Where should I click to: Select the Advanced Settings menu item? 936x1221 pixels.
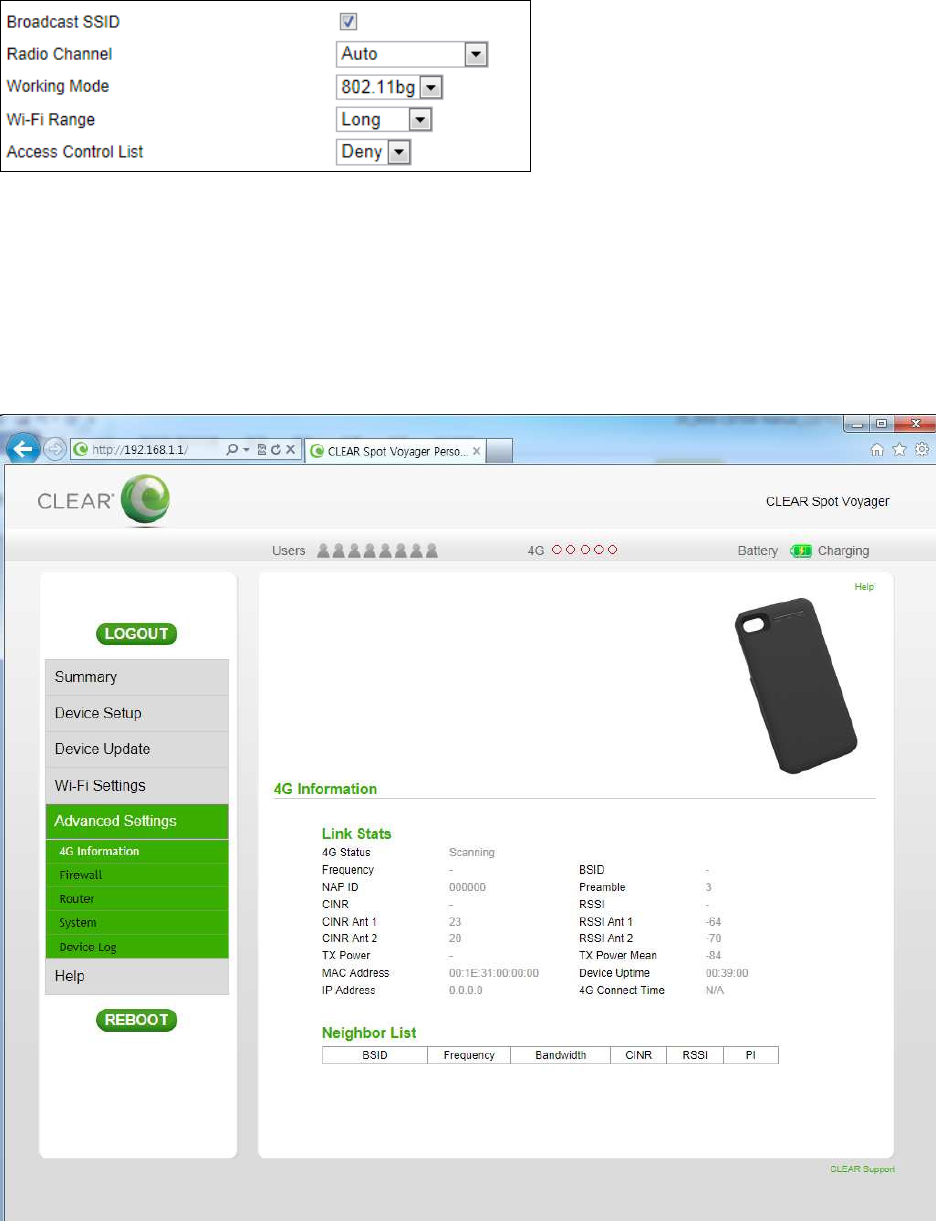(x=137, y=821)
